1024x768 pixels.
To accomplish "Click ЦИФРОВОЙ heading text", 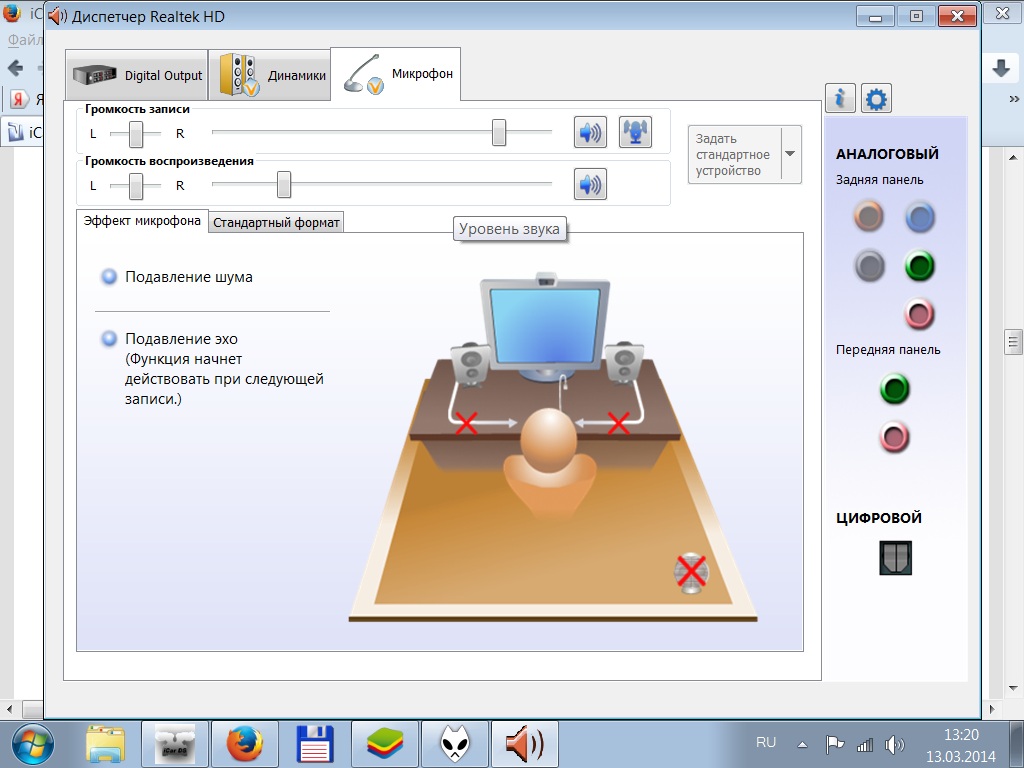I will point(878,518).
